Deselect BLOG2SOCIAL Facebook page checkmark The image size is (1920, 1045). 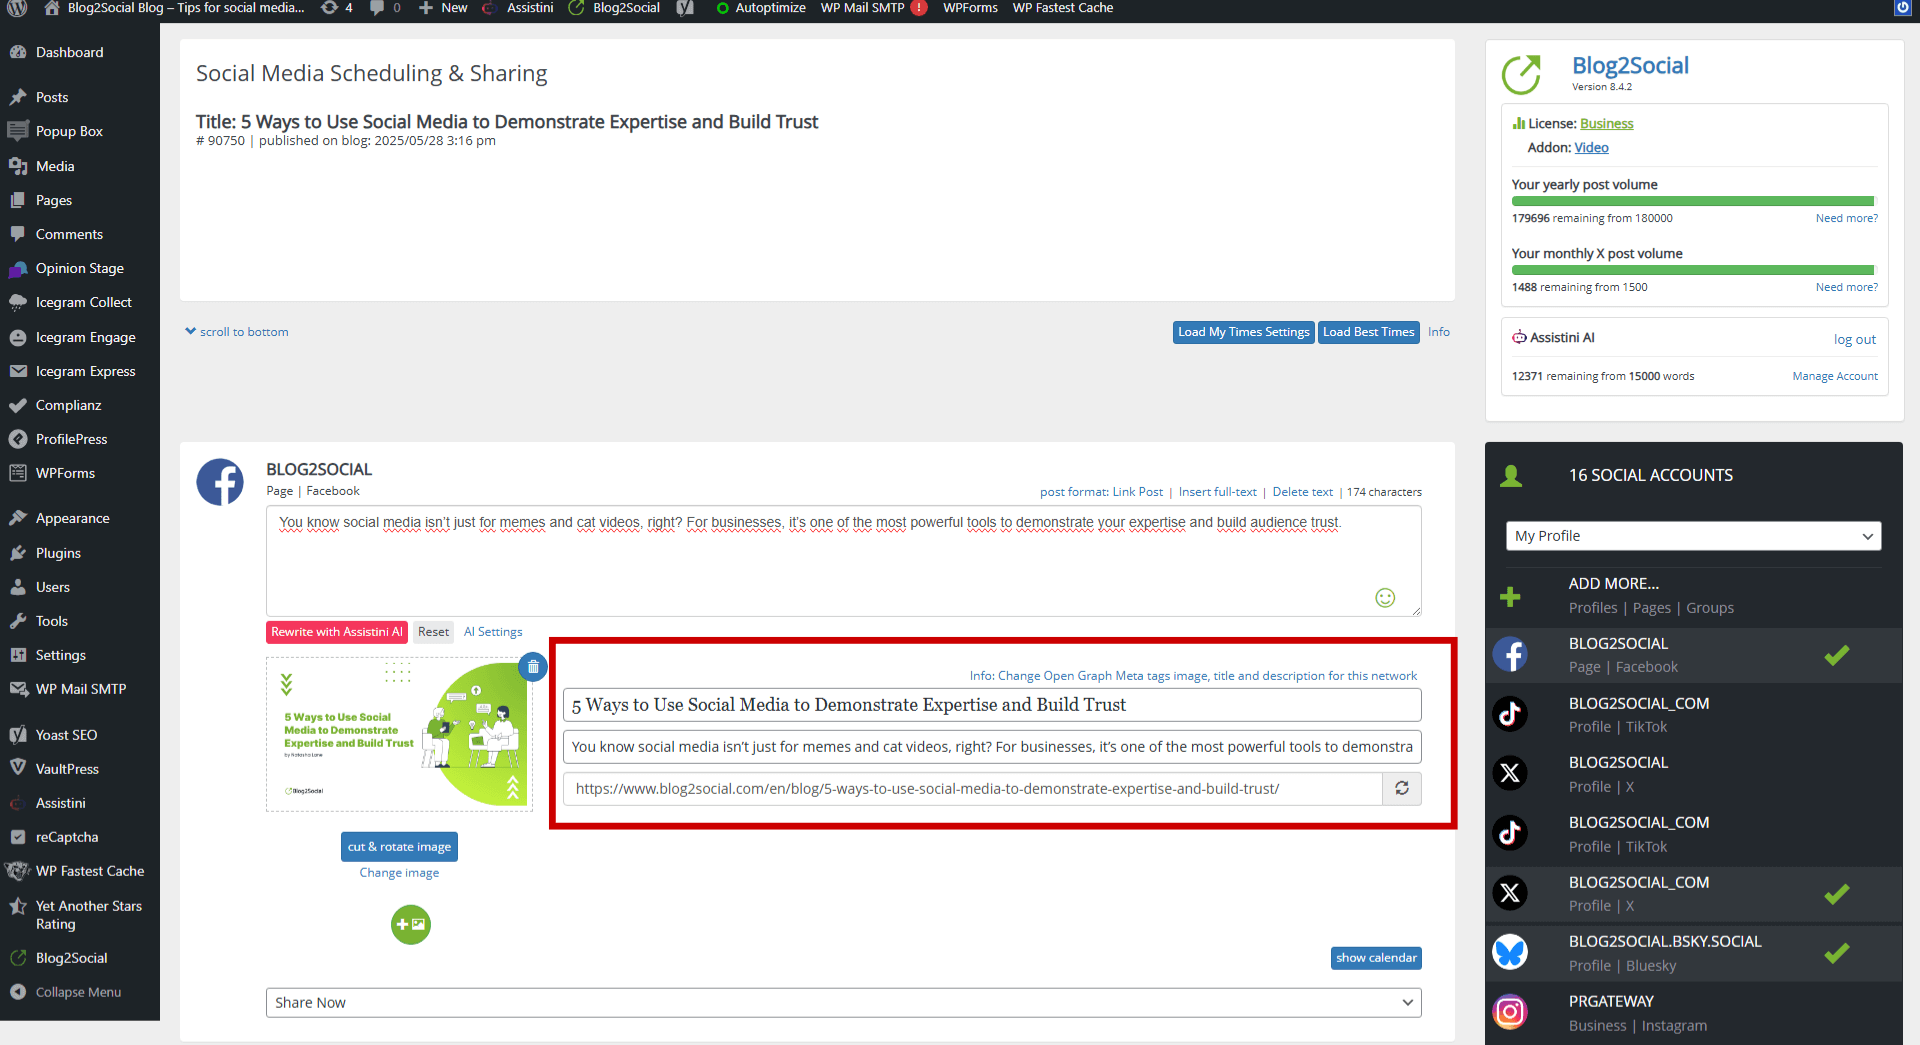(1837, 655)
